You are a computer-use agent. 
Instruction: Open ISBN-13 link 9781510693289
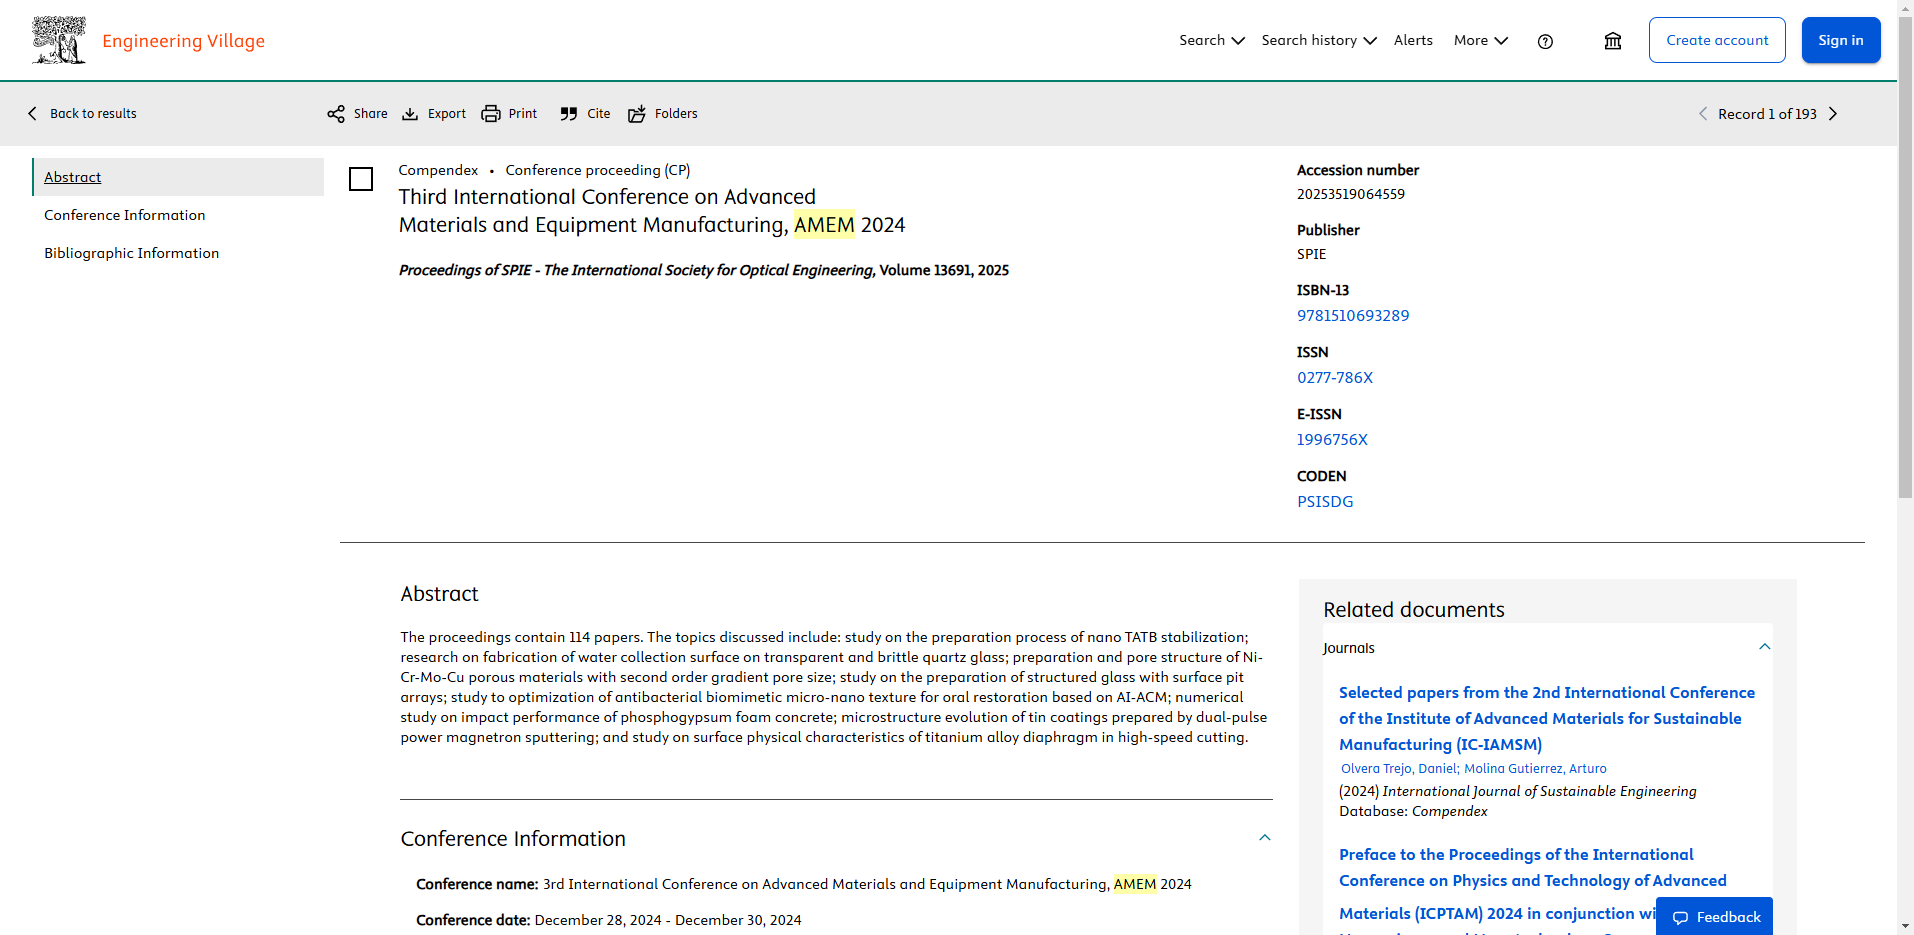[x=1353, y=316]
